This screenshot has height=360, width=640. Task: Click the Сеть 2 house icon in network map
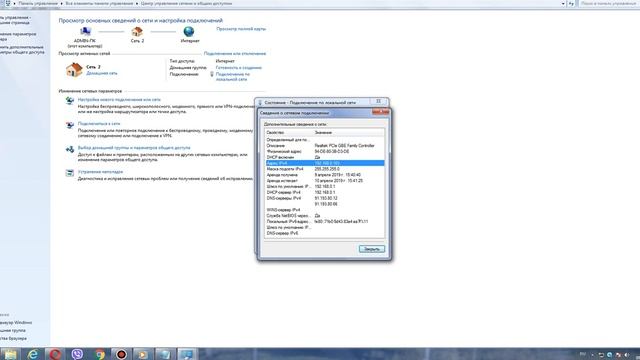point(137,31)
